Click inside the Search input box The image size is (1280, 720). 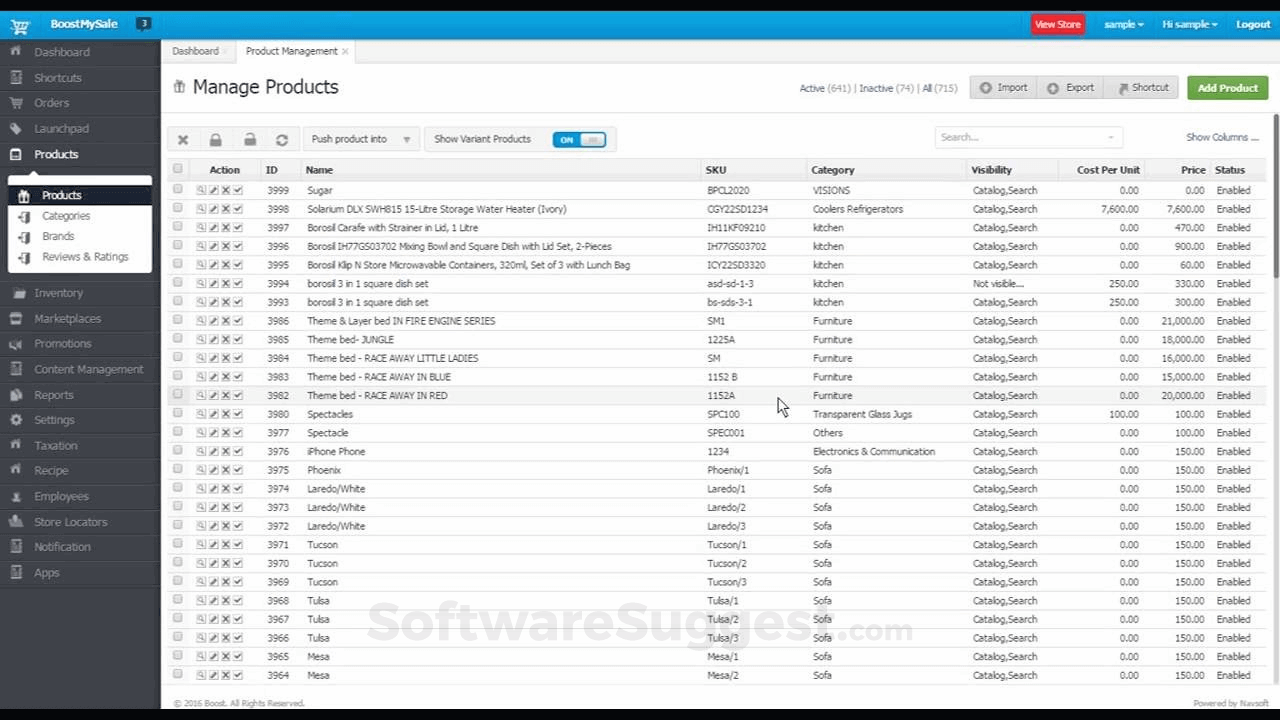tap(1010, 136)
